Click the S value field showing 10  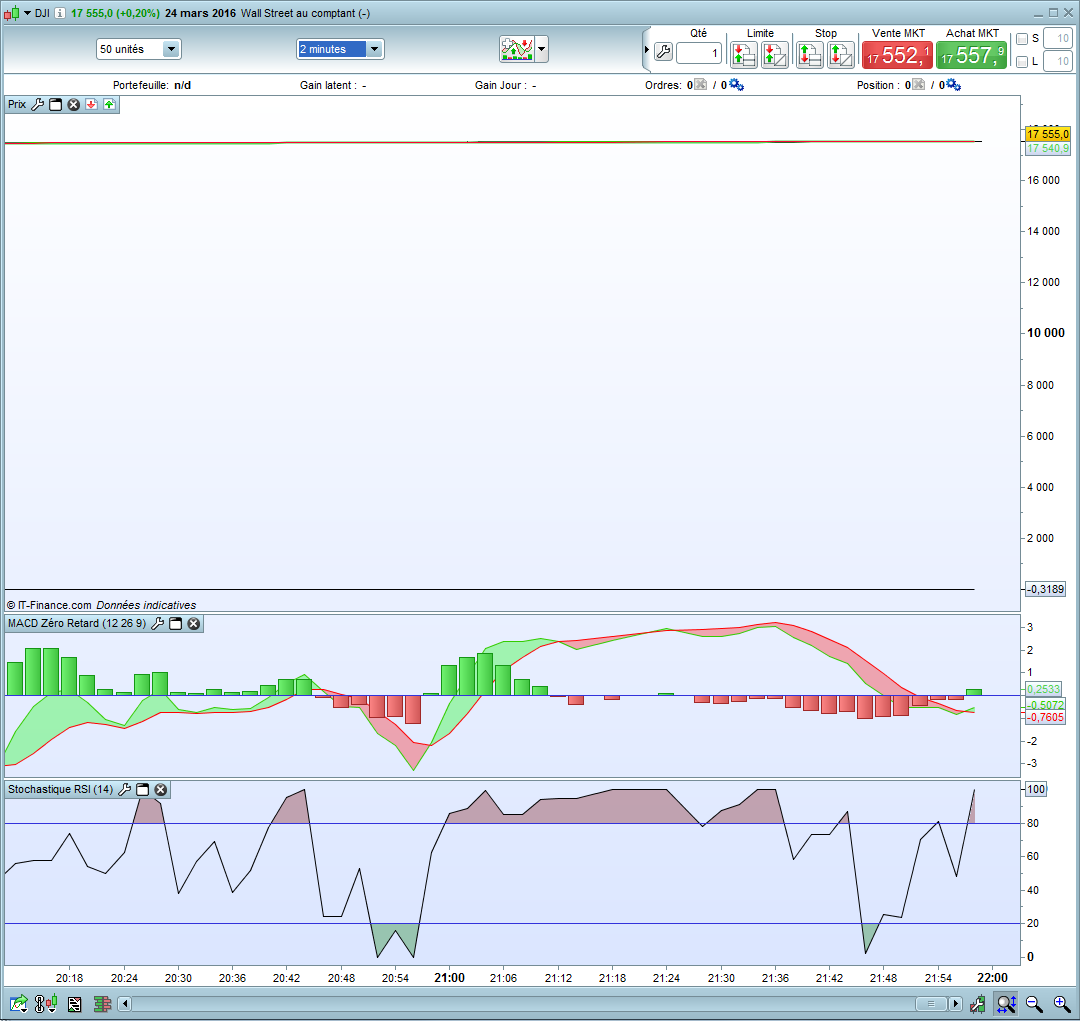[1058, 39]
